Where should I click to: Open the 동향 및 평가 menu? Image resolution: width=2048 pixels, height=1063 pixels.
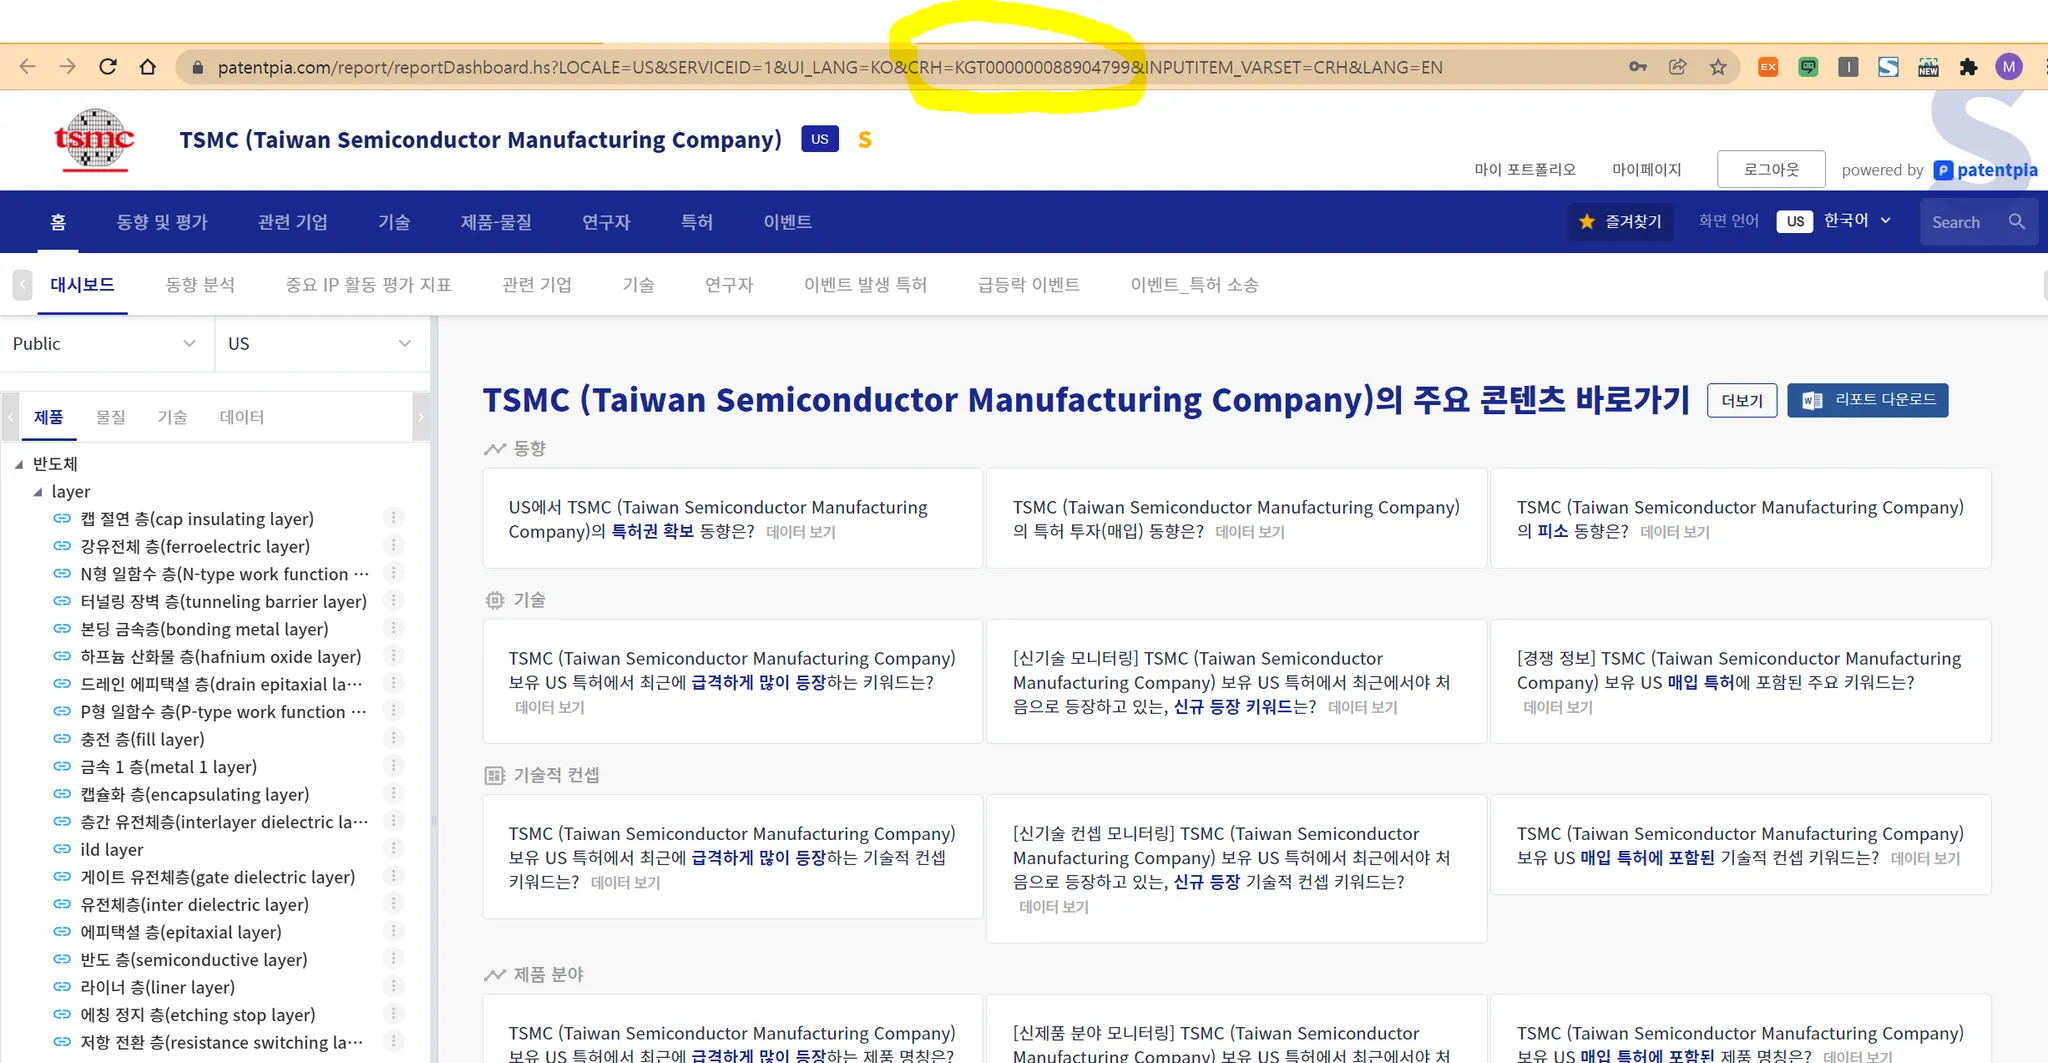pos(162,222)
